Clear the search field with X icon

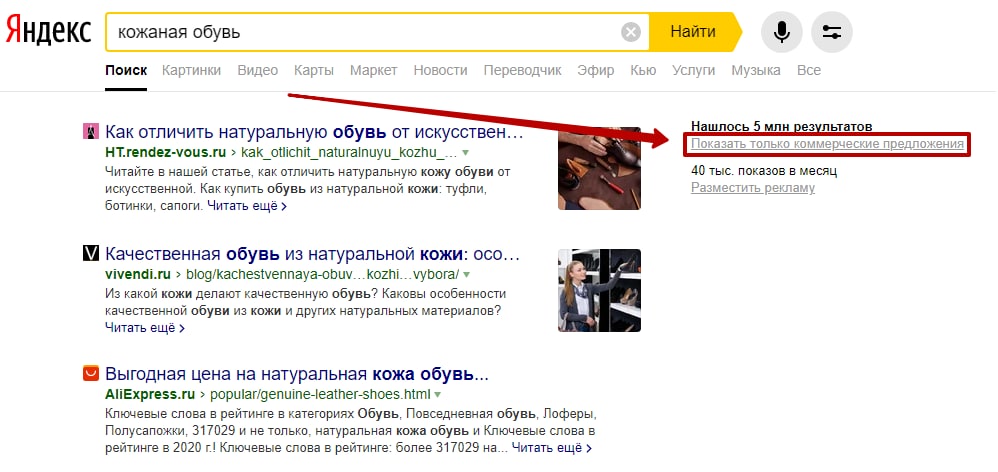coord(630,32)
